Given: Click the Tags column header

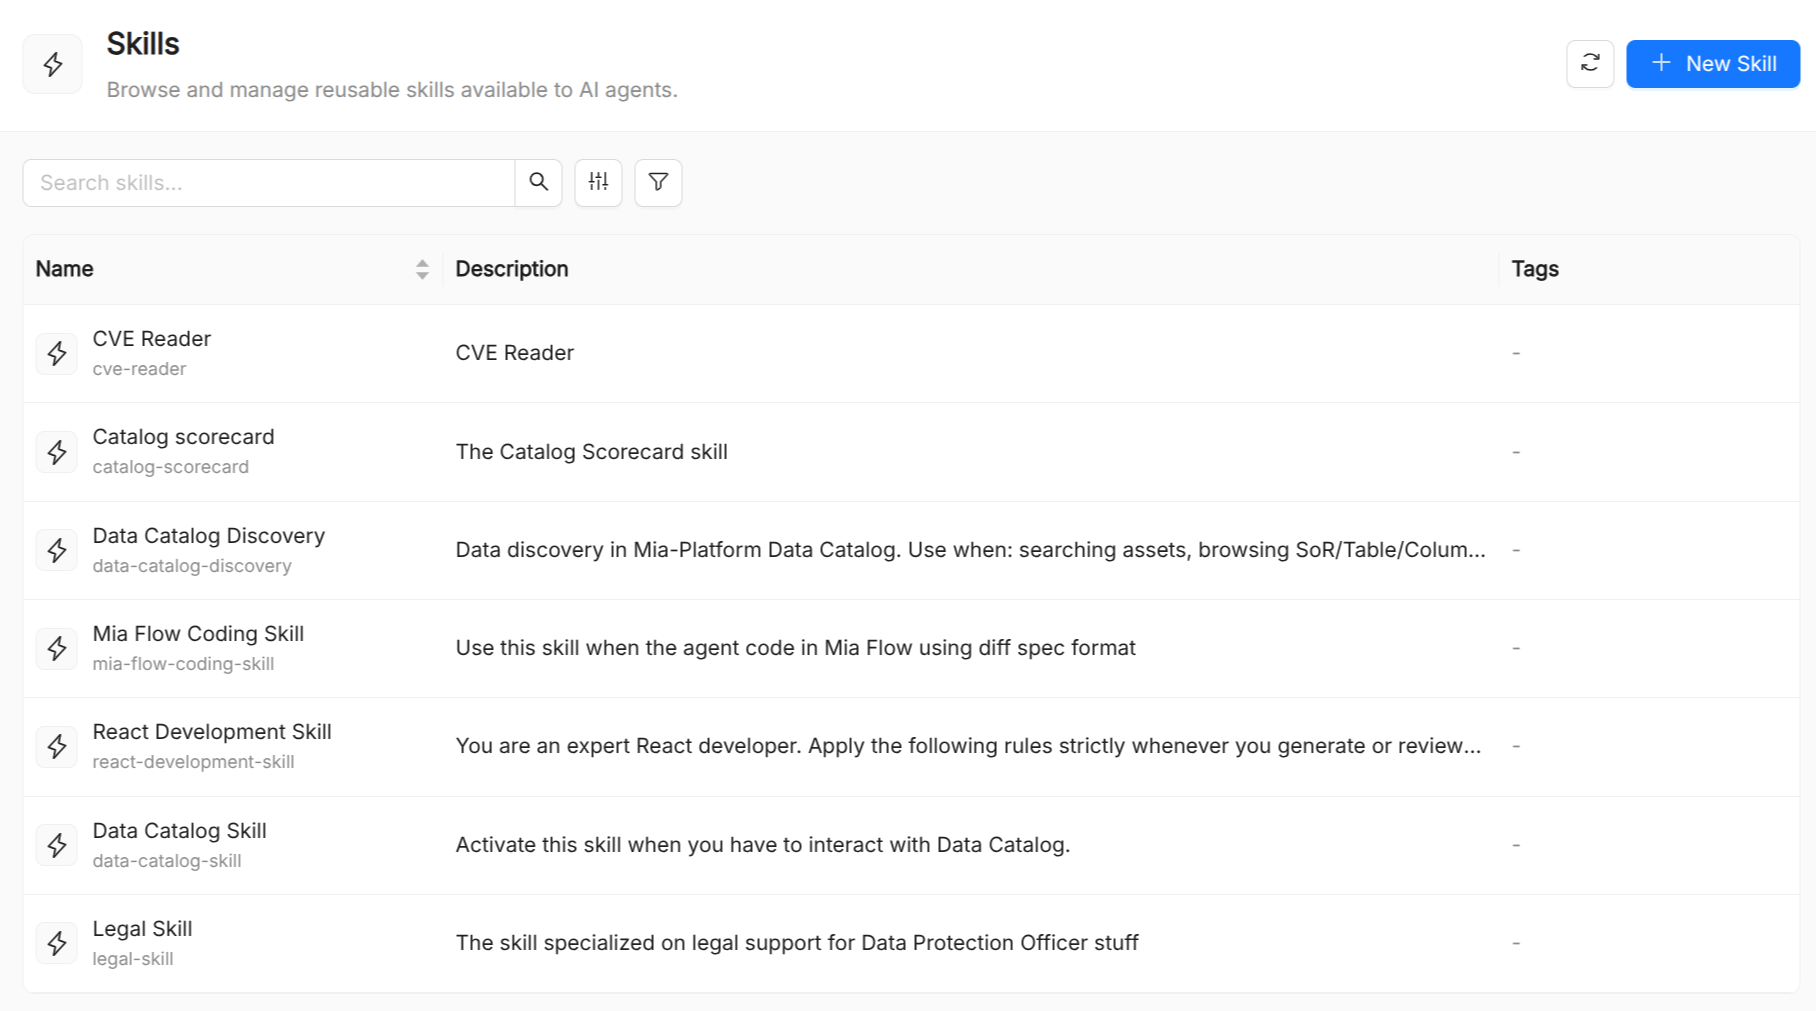Looking at the screenshot, I should point(1649,269).
